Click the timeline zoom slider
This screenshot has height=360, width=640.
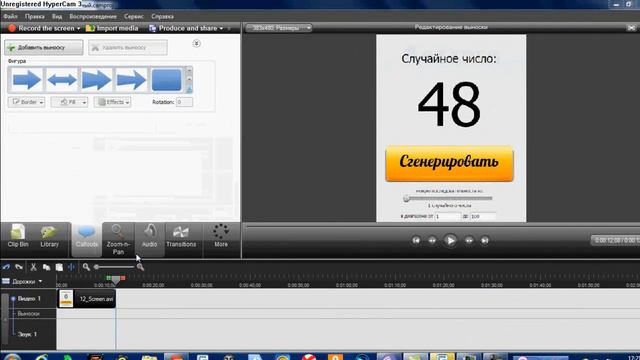pos(114,267)
